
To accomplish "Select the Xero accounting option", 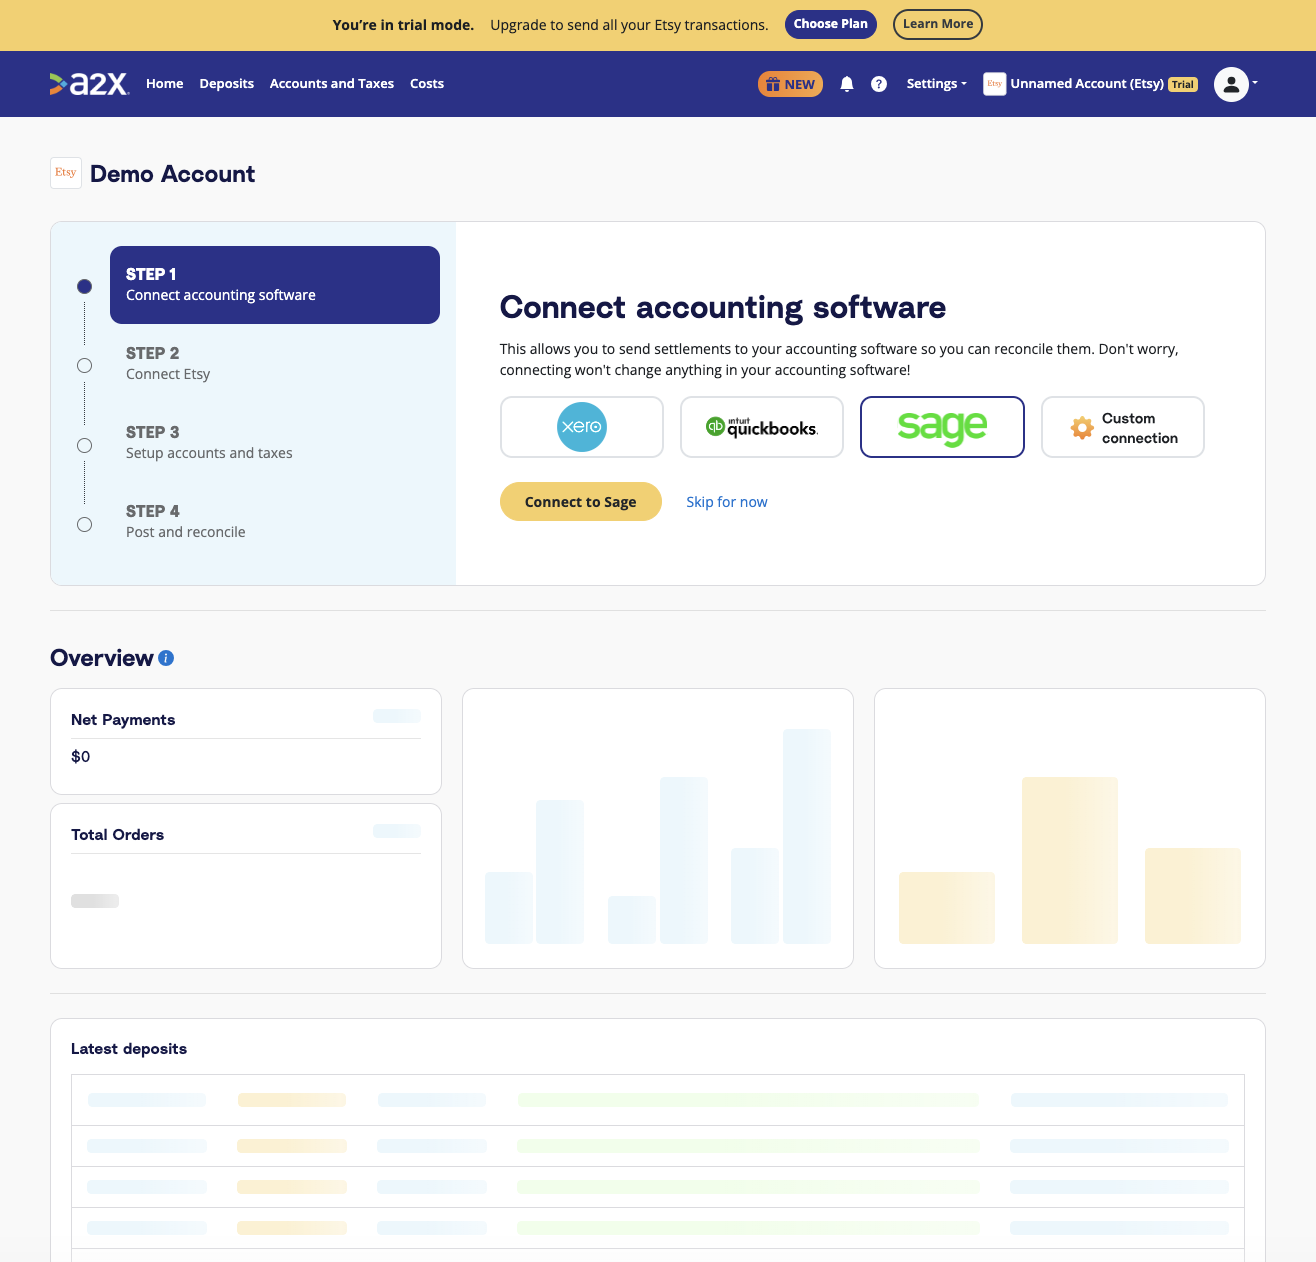I will [x=582, y=427].
